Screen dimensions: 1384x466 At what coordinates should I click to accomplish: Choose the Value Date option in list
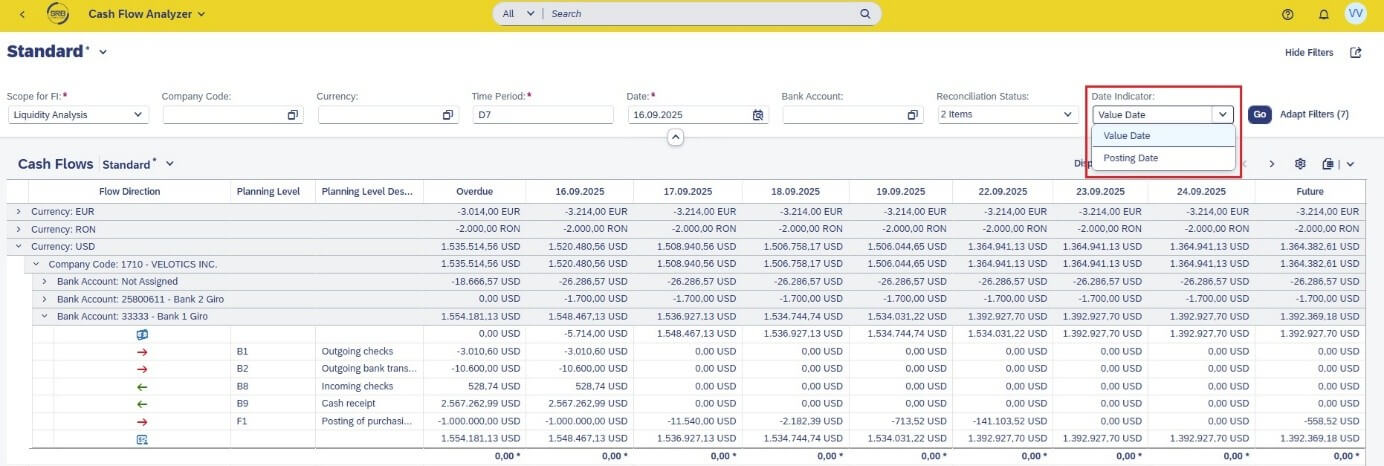coord(1127,136)
